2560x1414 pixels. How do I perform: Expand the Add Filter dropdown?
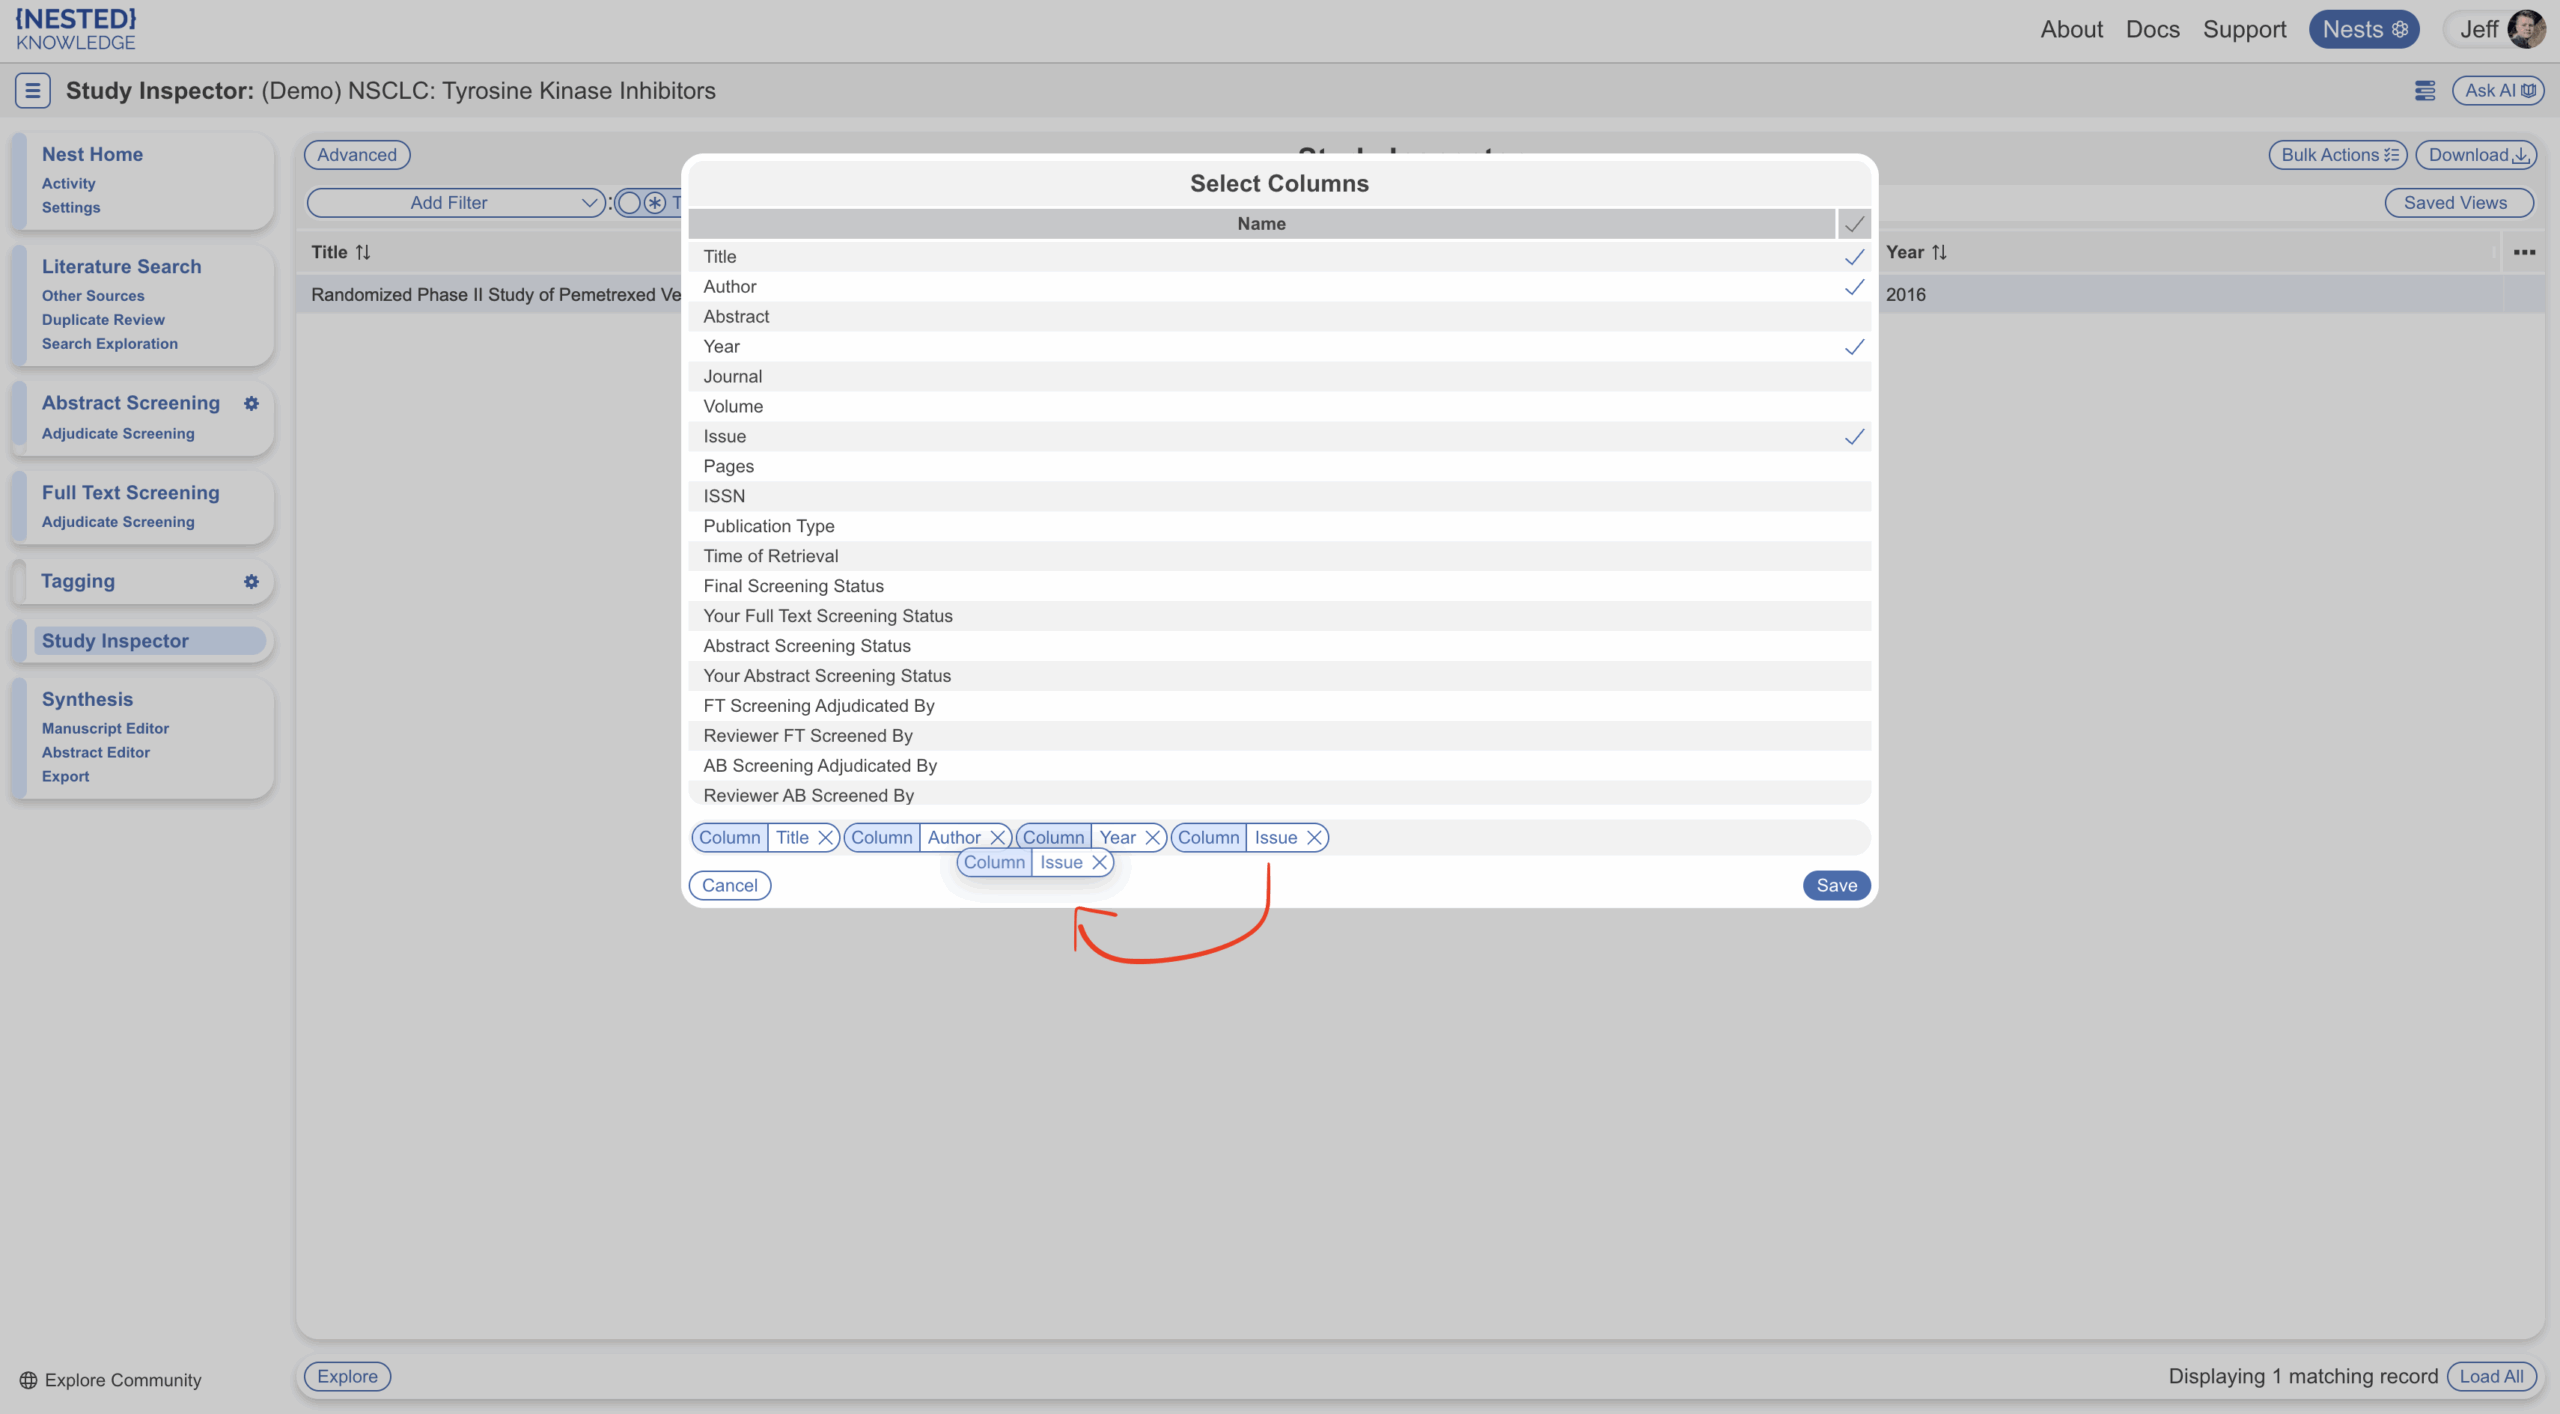click(456, 203)
